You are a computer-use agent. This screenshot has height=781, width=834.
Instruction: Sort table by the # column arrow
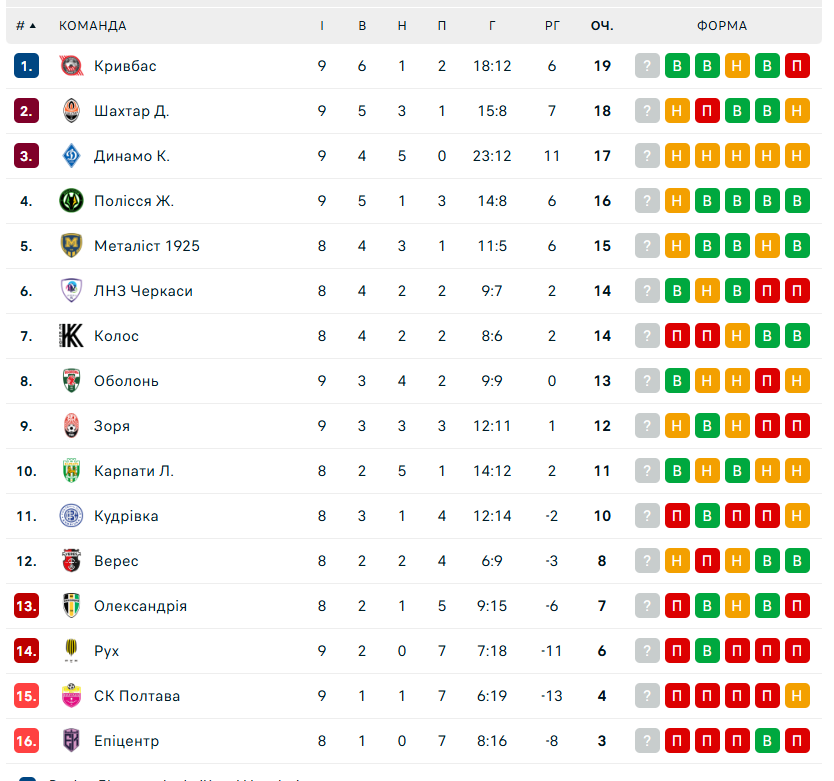pos(32,25)
